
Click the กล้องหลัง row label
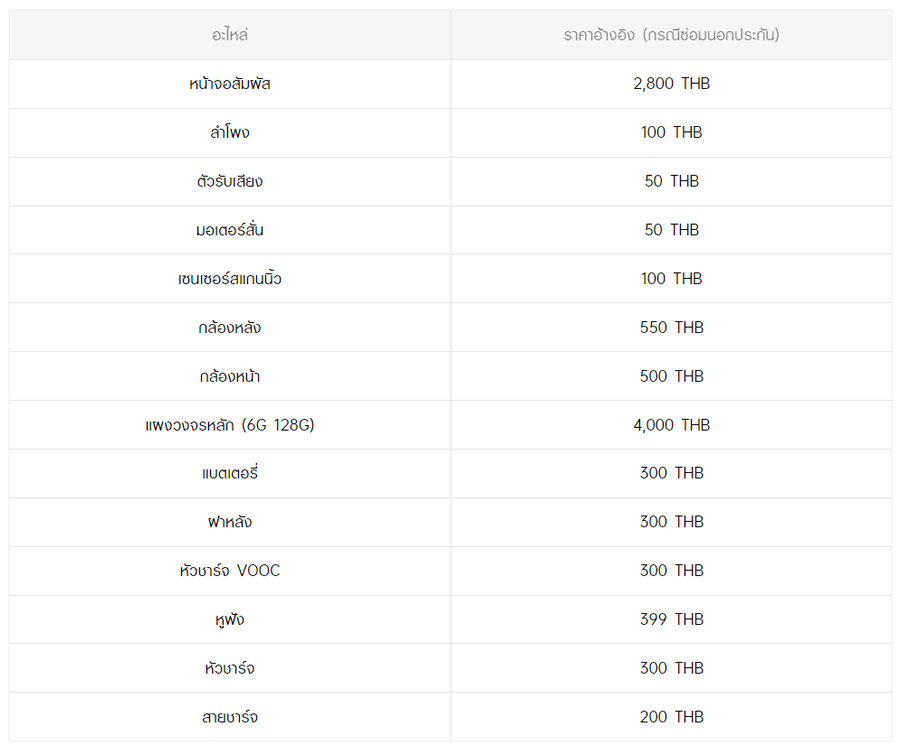click(x=230, y=328)
